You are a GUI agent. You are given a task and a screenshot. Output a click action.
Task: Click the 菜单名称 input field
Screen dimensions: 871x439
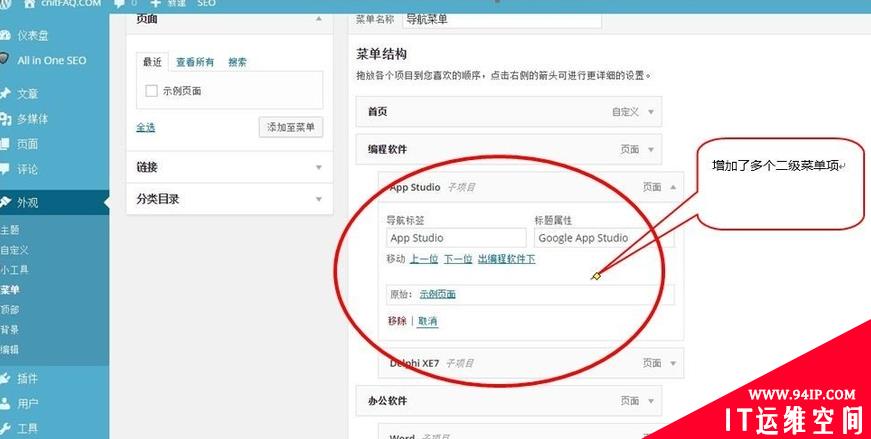[x=502, y=19]
